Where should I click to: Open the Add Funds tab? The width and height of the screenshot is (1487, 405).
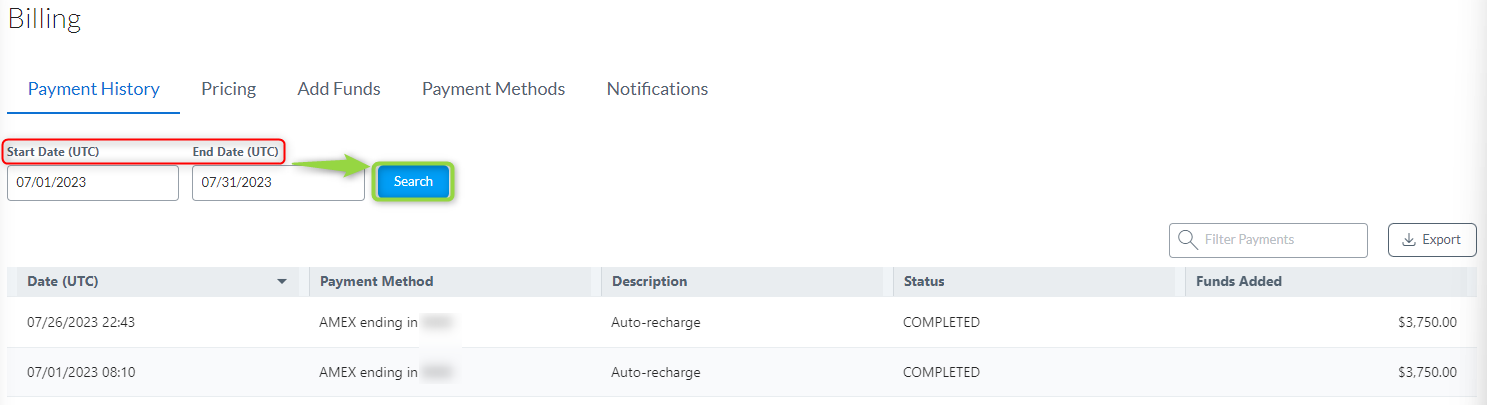pos(339,89)
